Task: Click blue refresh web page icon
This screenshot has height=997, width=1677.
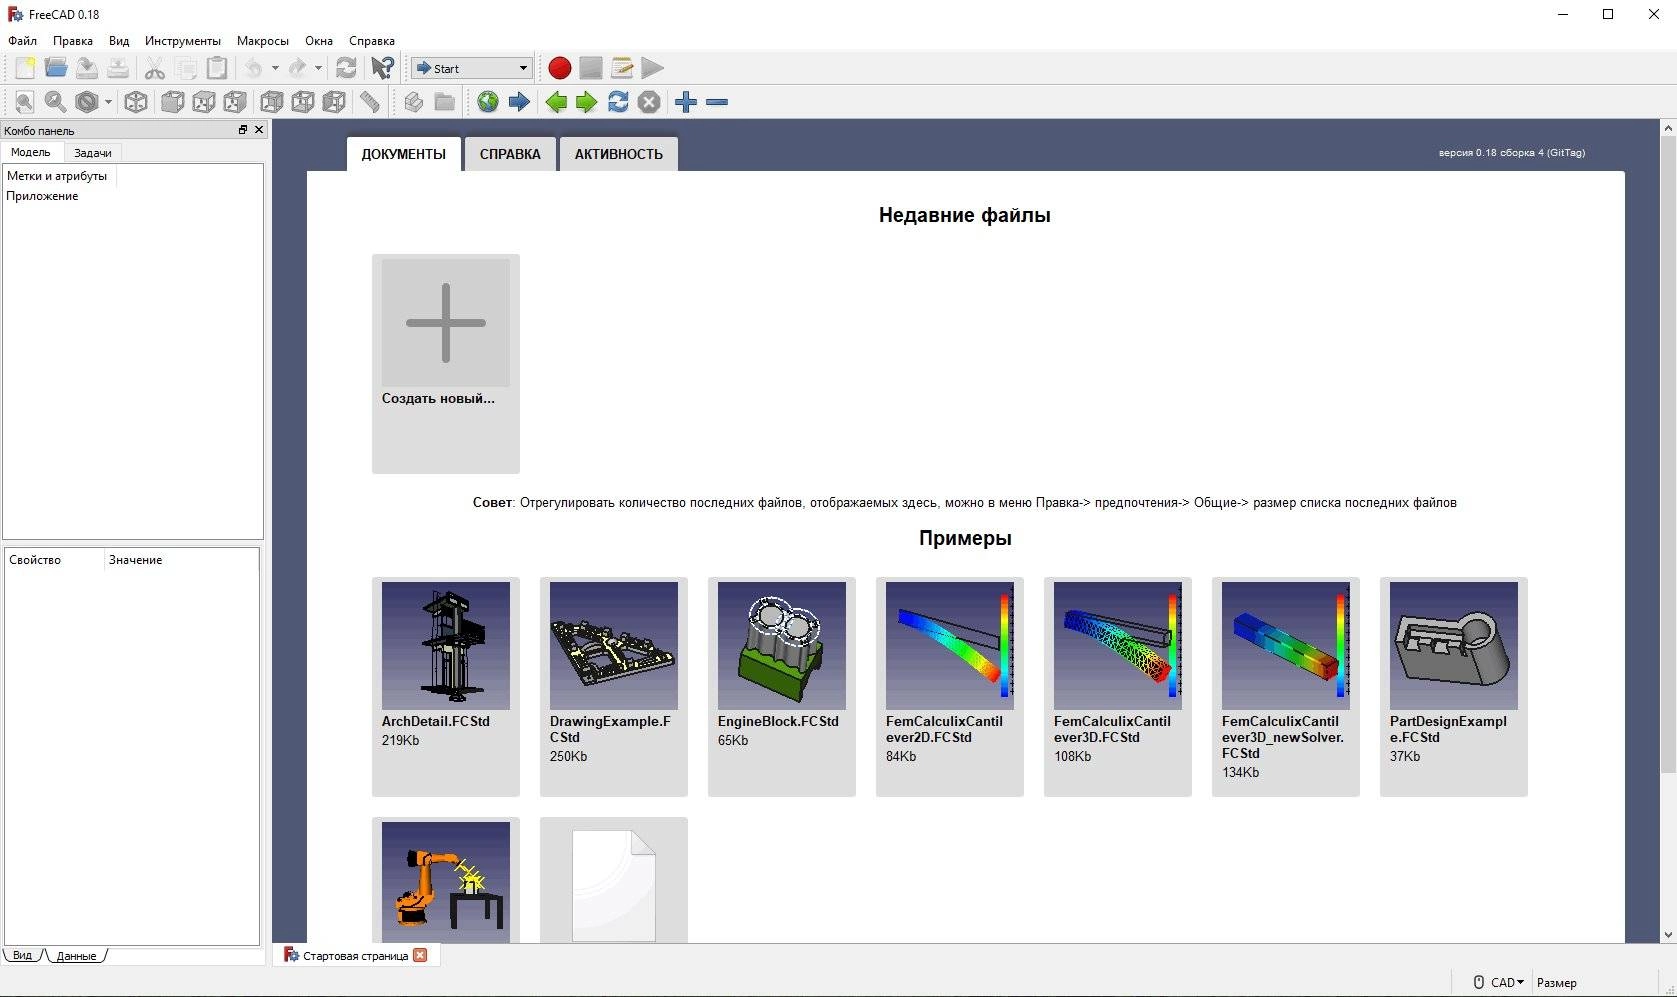Action: (x=618, y=102)
